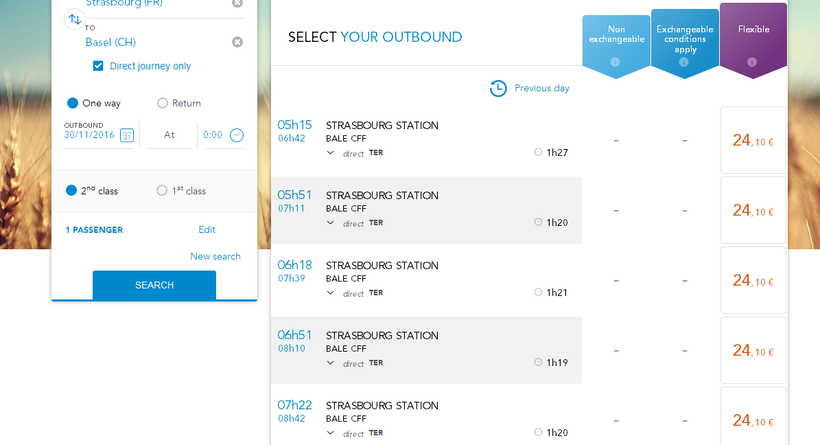Click the New search link

pos(215,257)
